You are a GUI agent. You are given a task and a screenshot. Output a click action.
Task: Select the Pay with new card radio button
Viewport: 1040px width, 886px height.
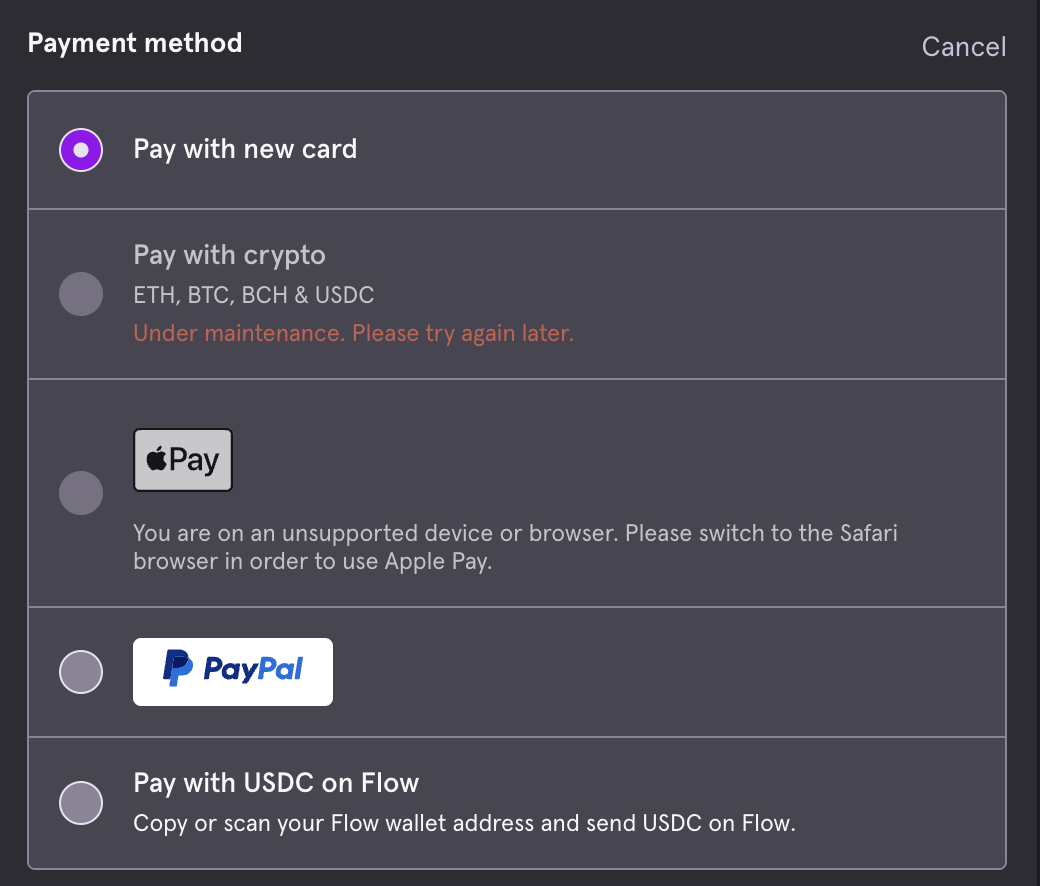81,150
